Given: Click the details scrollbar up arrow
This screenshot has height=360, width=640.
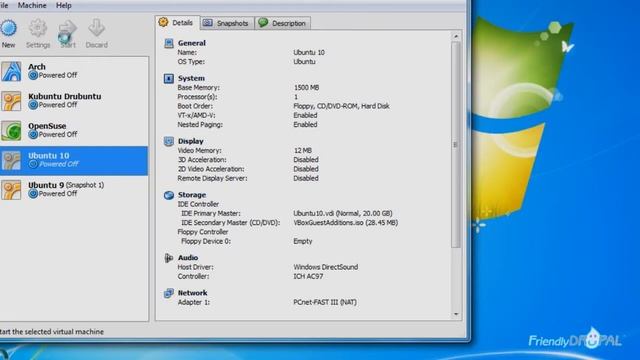Looking at the screenshot, I should click(456, 36).
